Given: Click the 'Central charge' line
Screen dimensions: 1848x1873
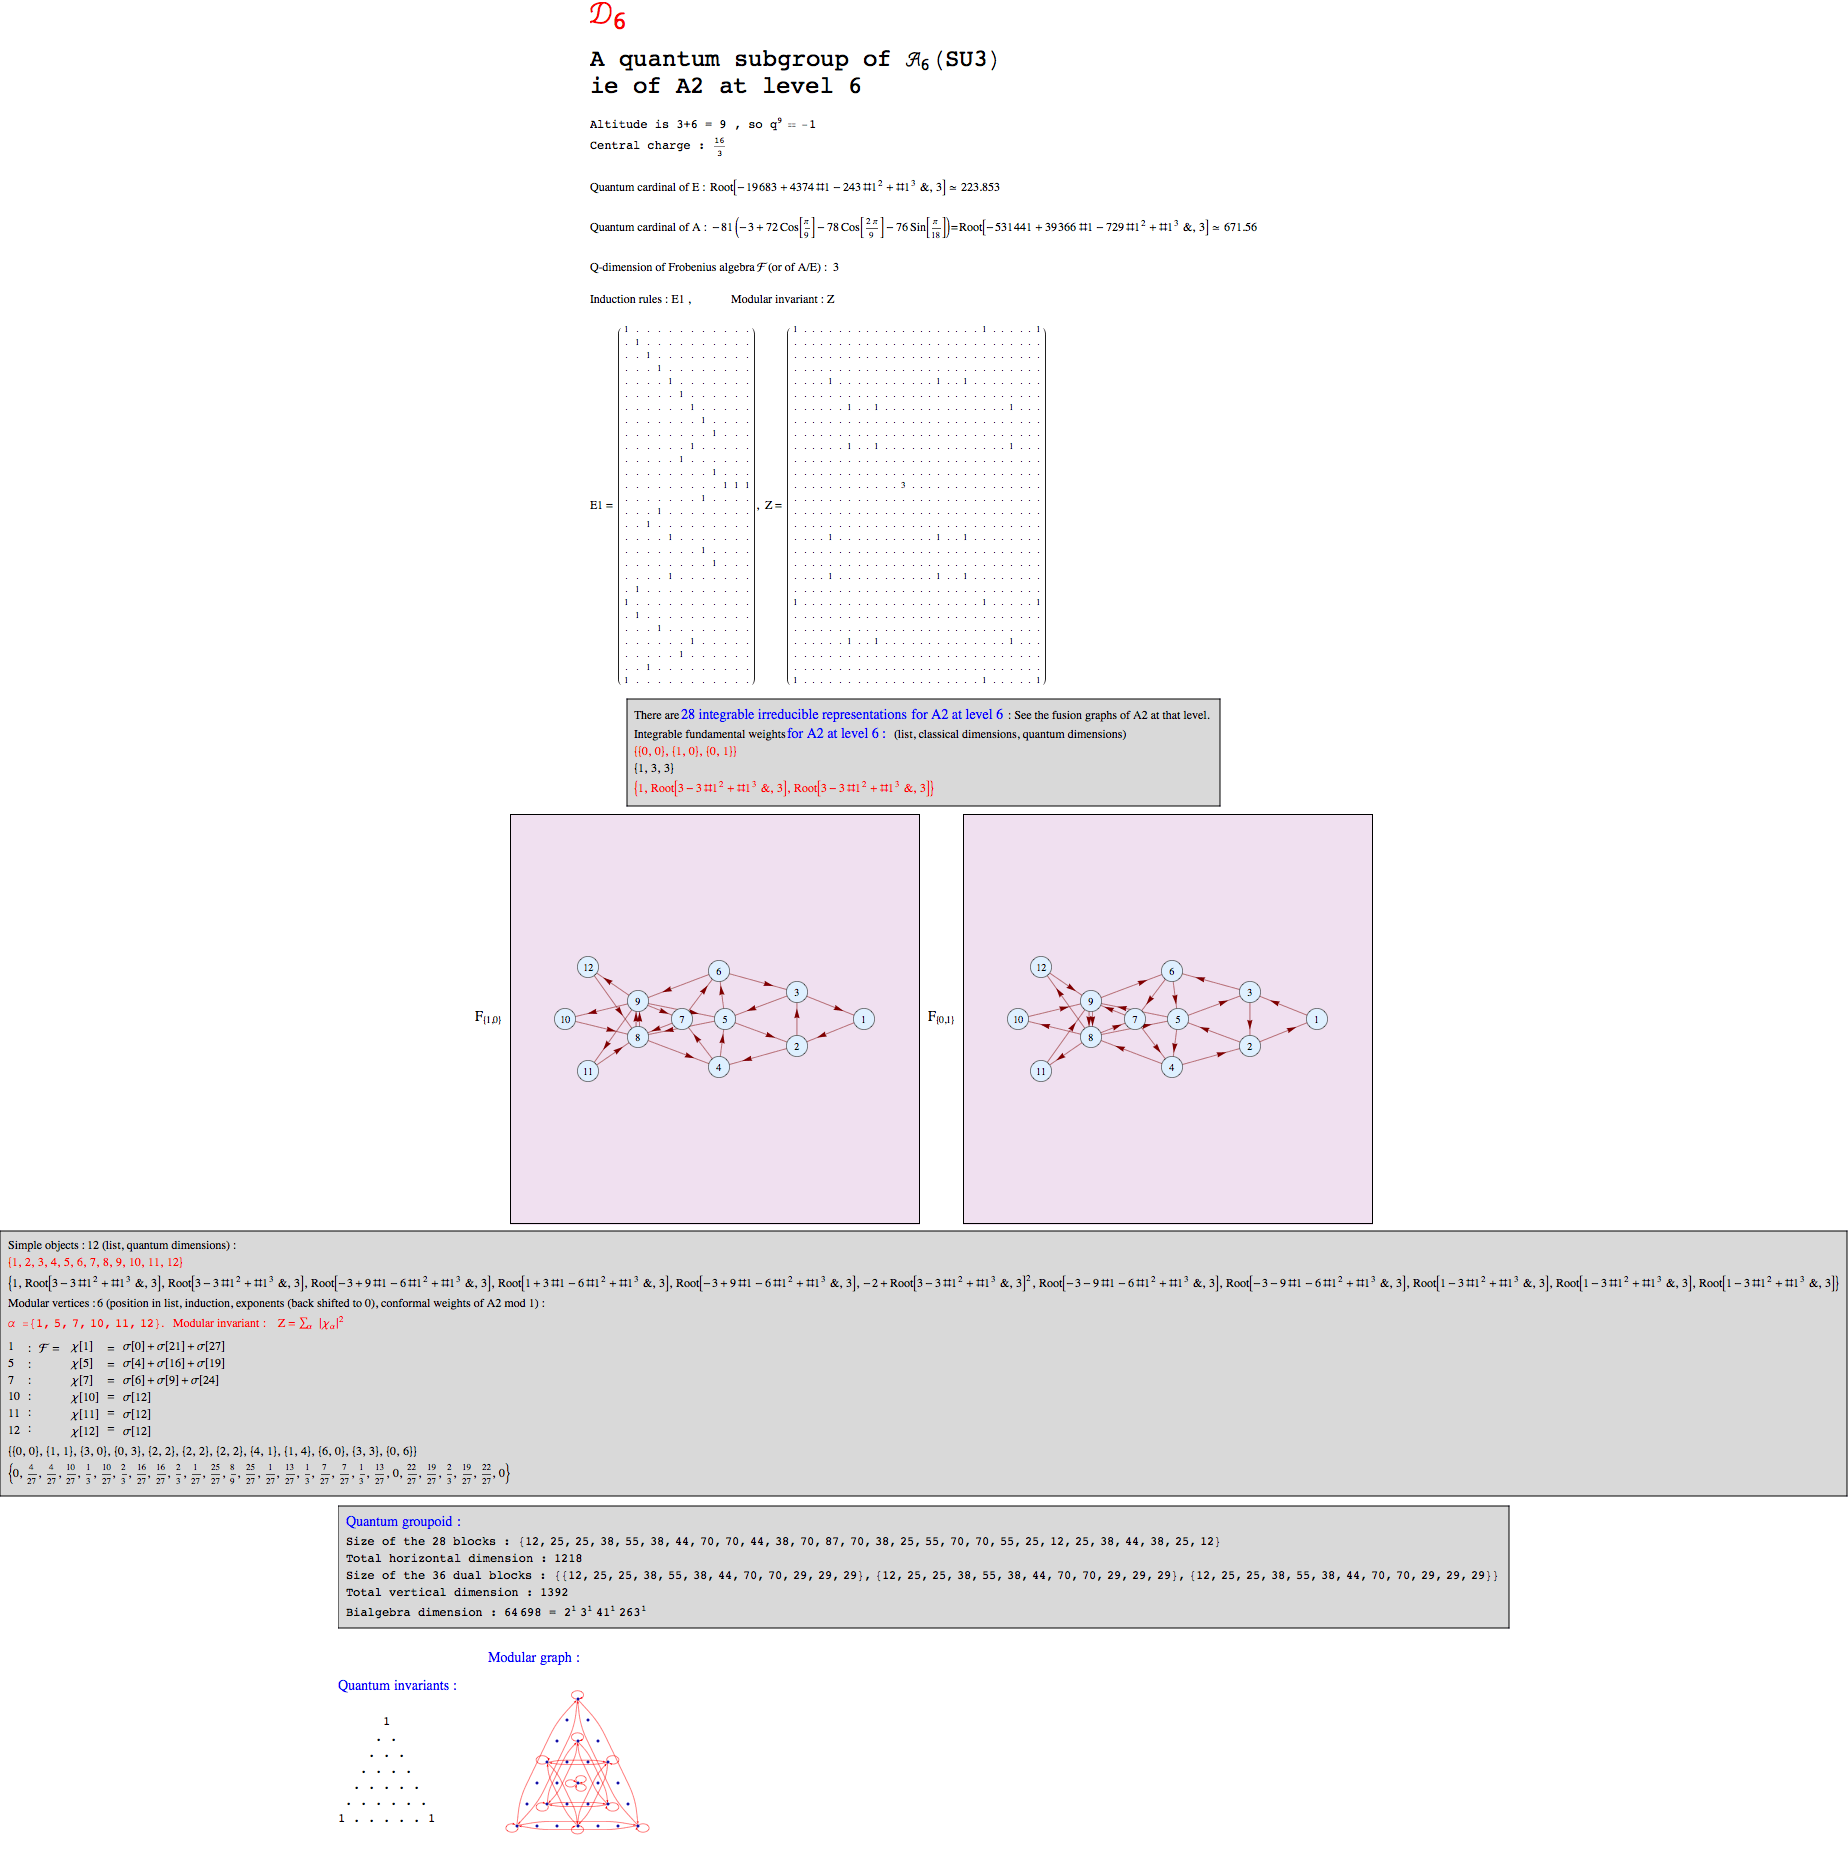Looking at the screenshot, I should (x=657, y=146).
